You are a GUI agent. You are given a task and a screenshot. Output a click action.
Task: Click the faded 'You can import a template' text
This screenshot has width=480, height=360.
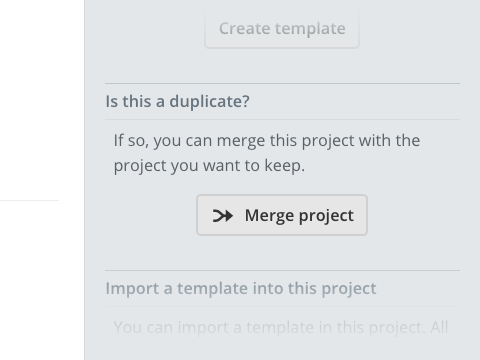281,327
